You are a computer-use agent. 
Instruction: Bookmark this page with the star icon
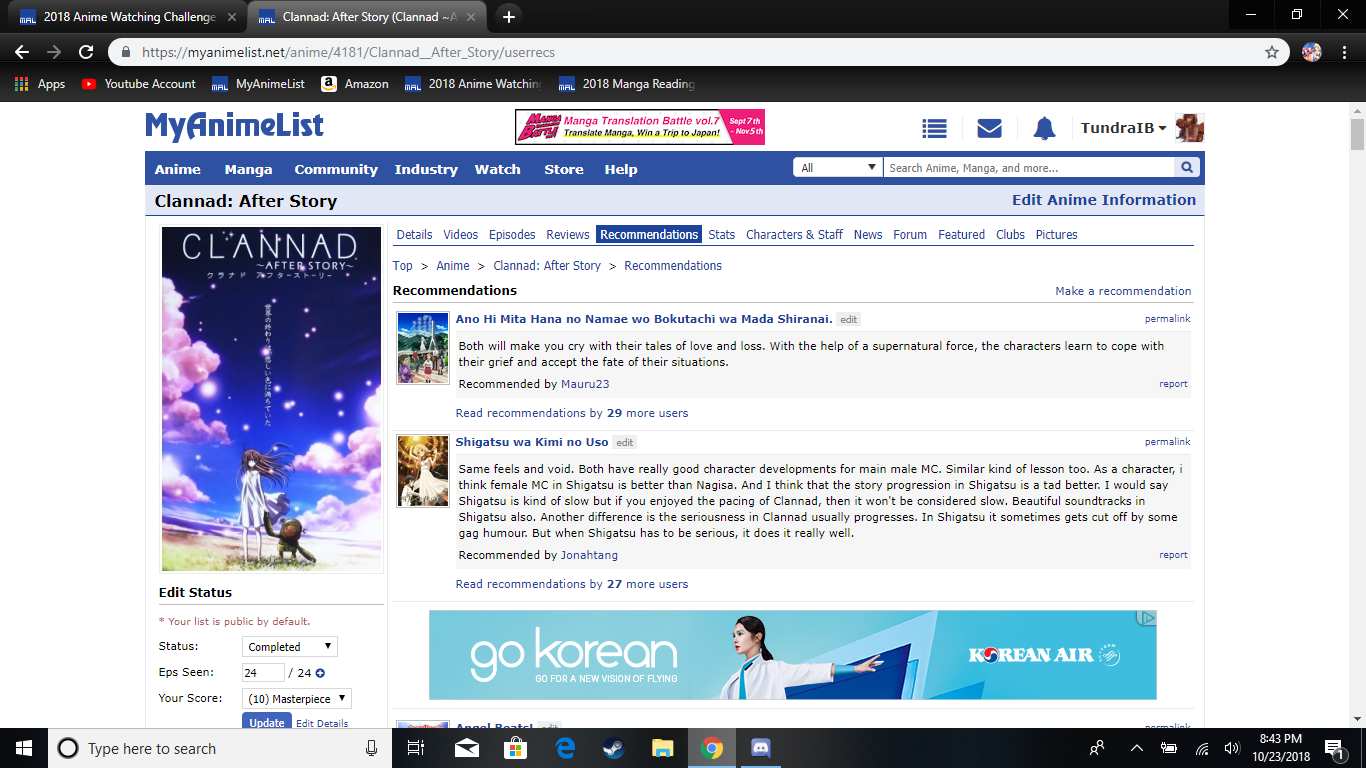click(x=1272, y=52)
